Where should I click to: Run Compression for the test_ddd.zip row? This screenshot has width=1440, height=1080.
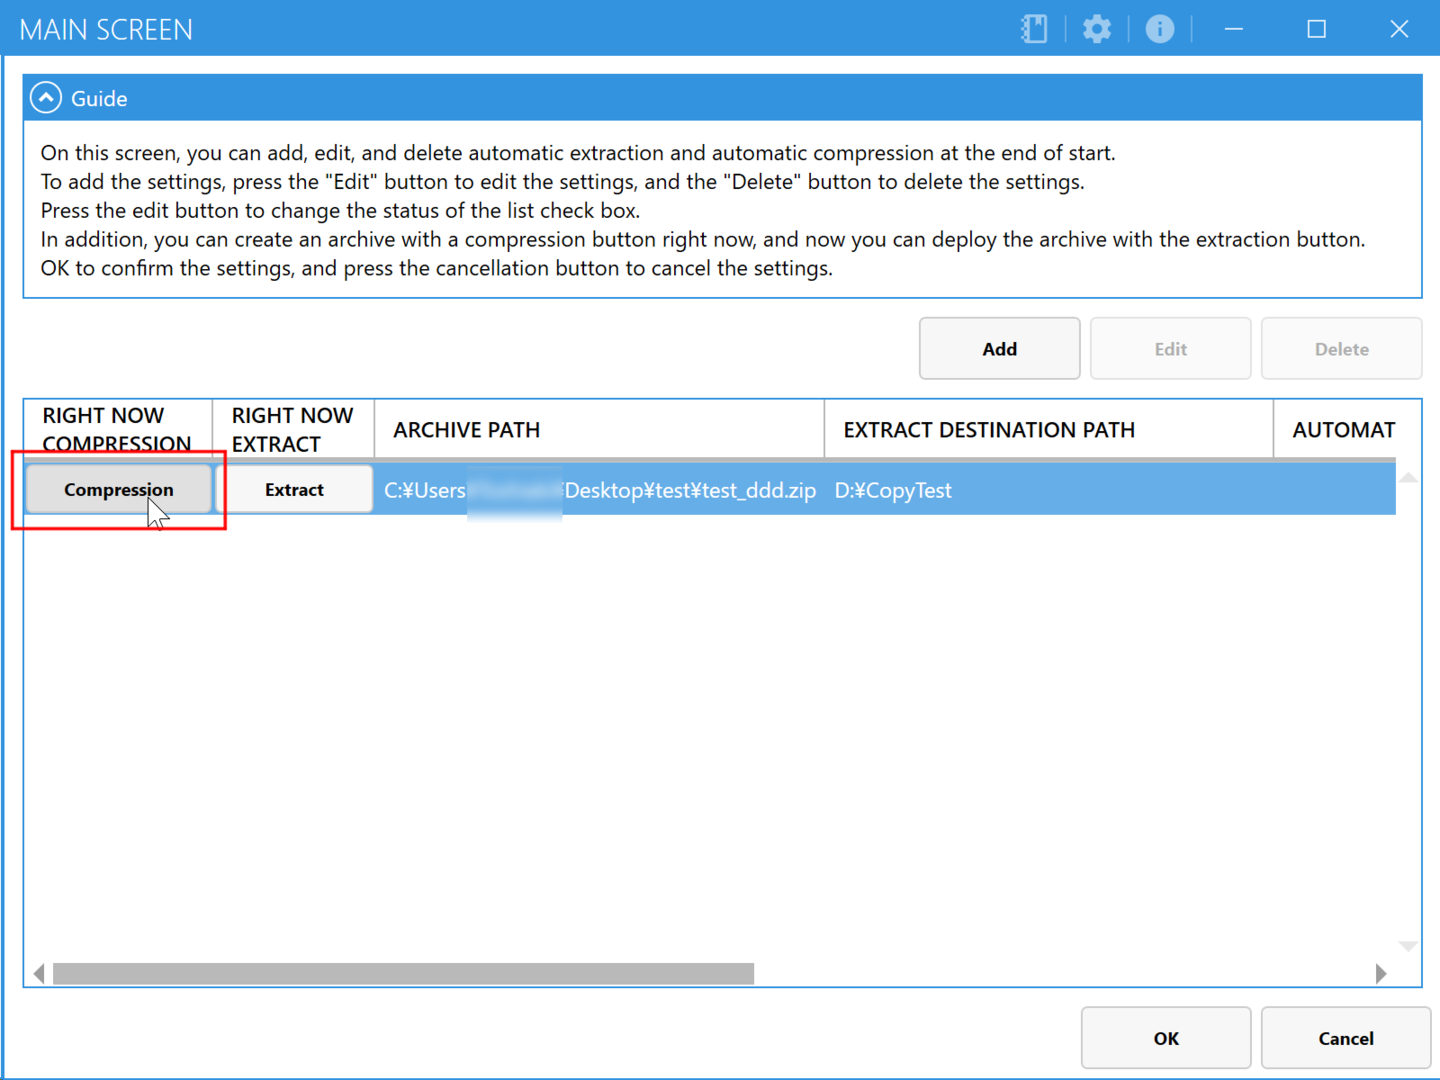[x=118, y=490]
